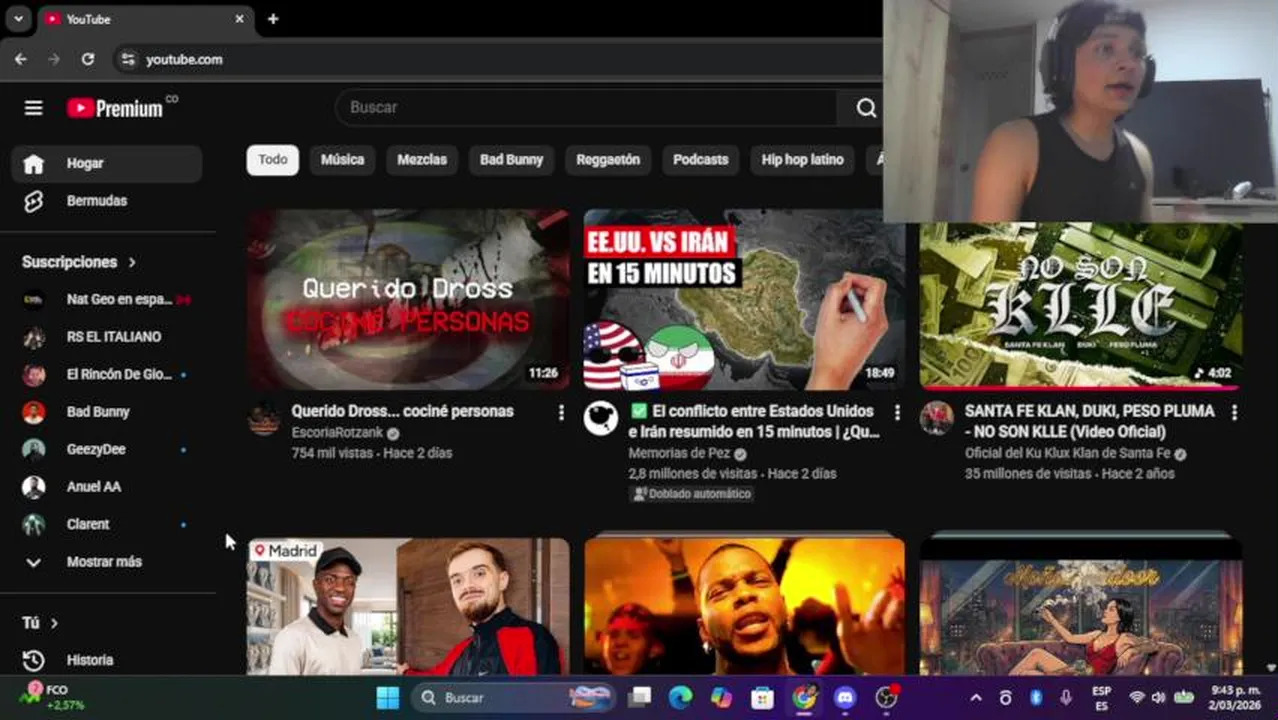Open a new browser tab
Viewport: 1278px width, 720px height.
tap(273, 19)
